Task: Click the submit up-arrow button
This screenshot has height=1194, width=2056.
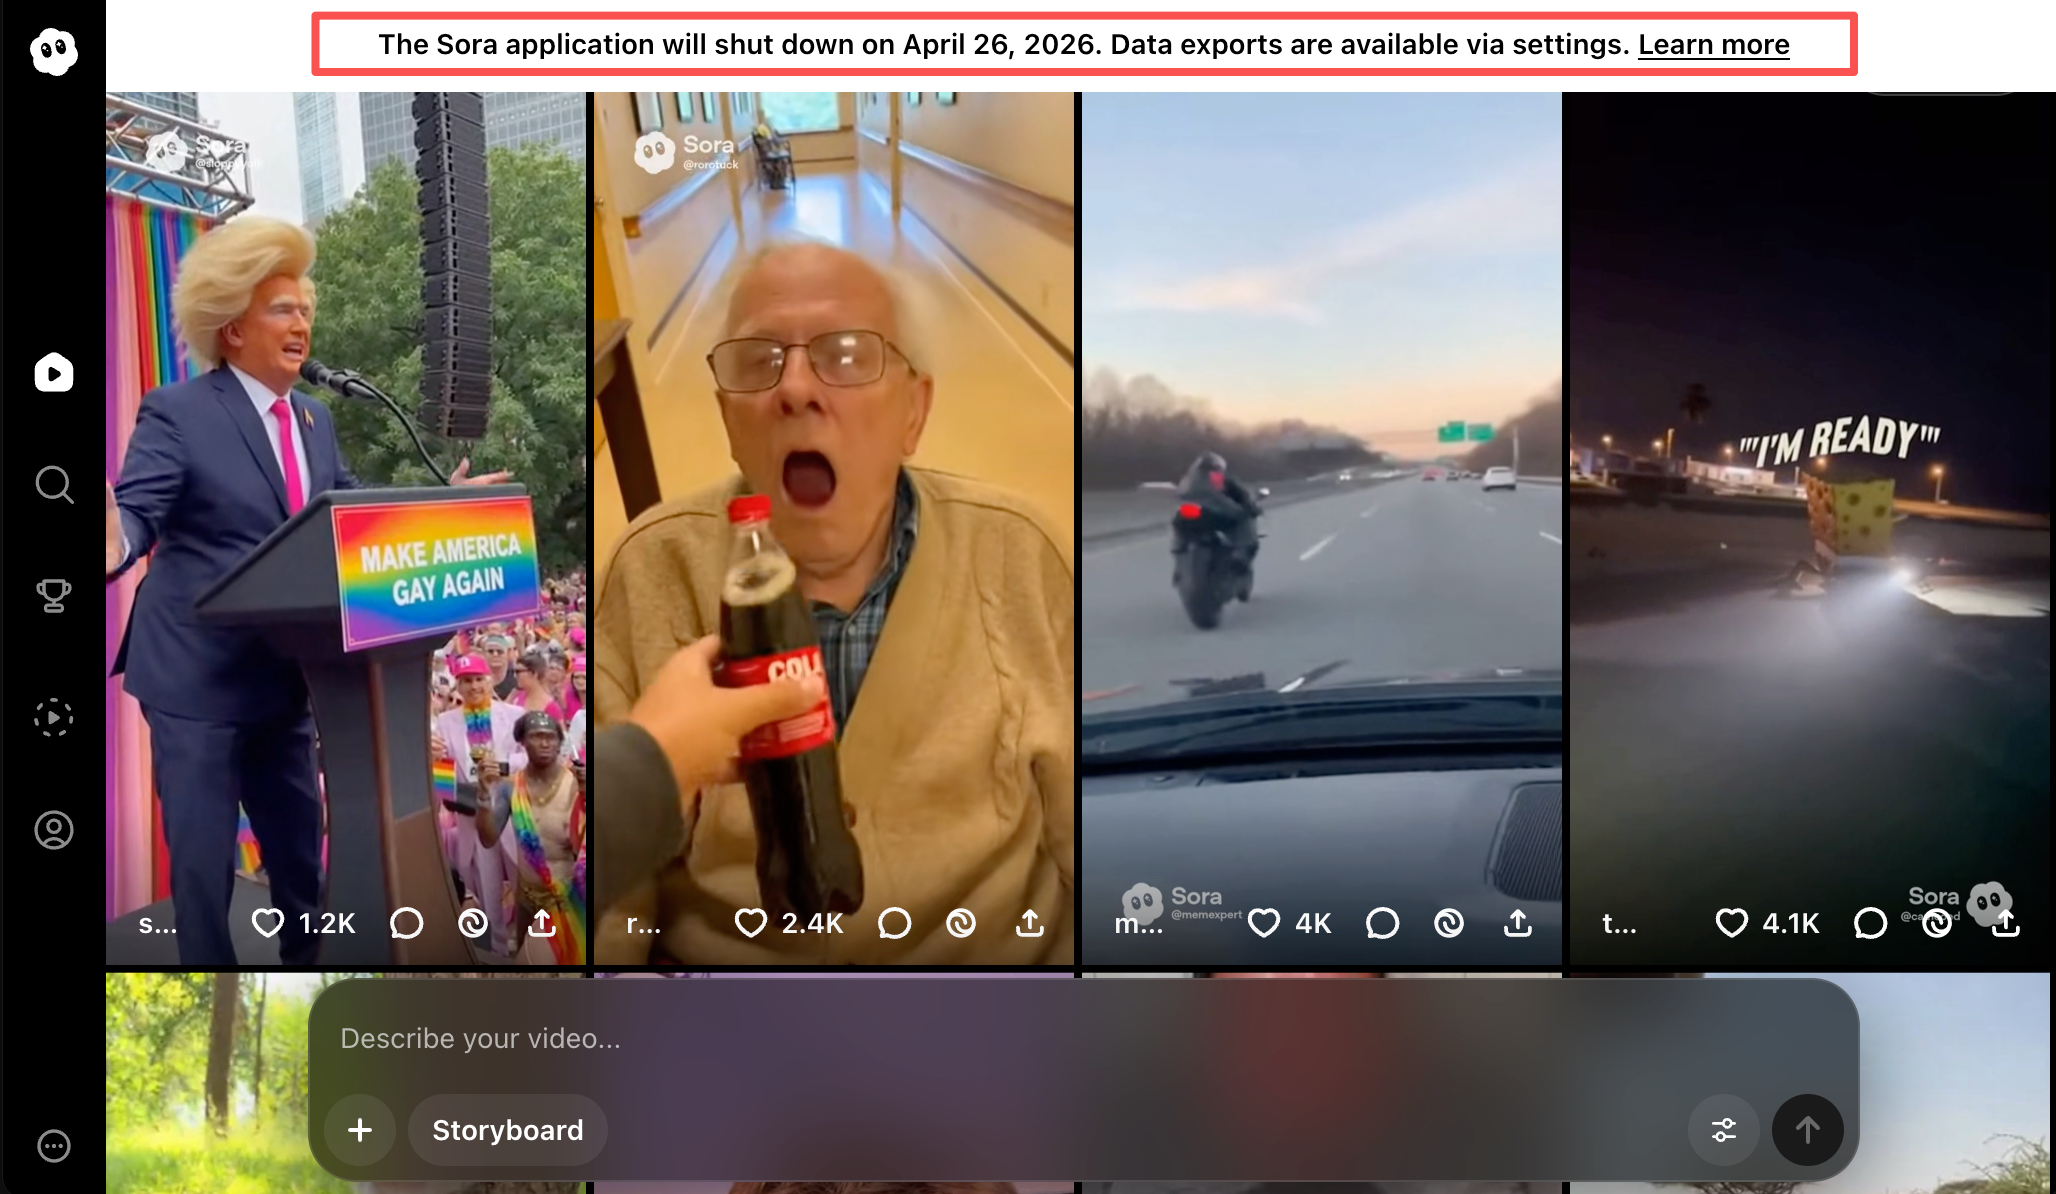Action: [x=1807, y=1130]
